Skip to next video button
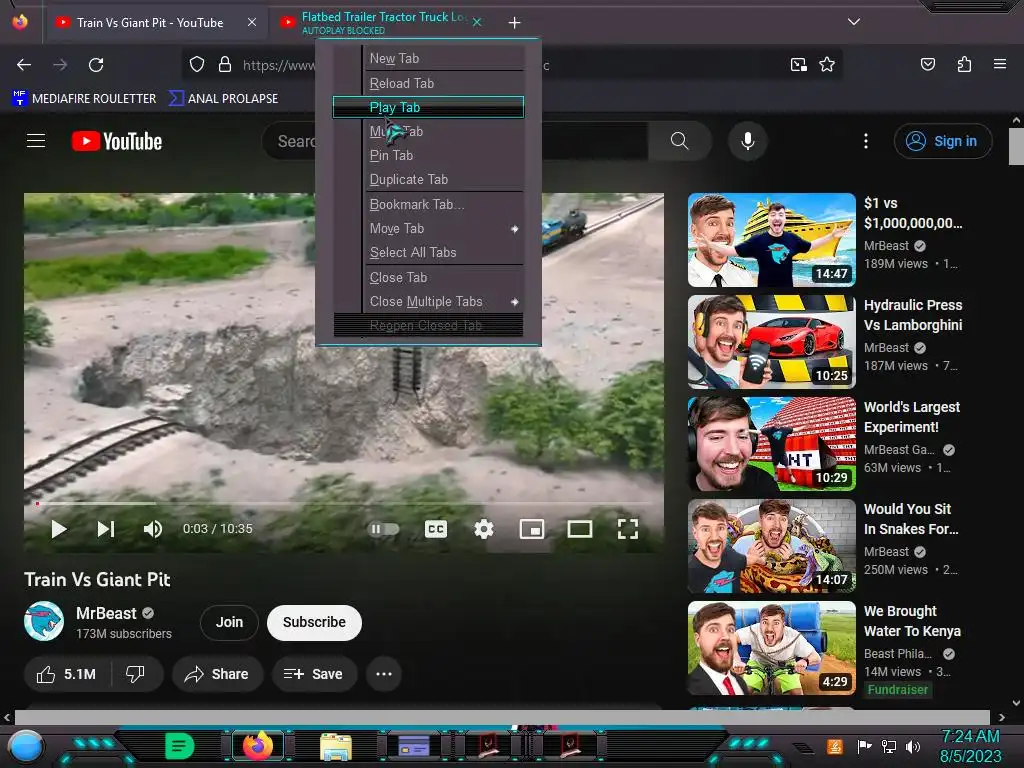Screen dimensions: 1024x768 tap(106, 529)
